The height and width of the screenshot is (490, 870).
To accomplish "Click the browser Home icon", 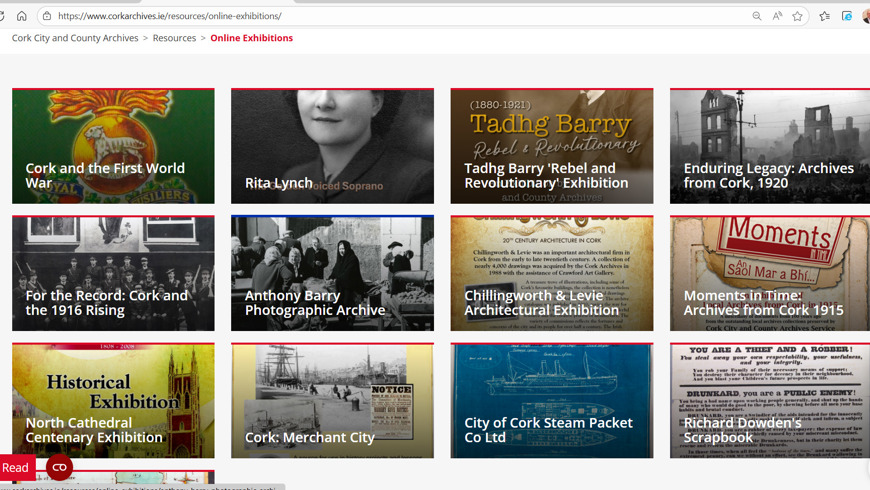I will (21, 16).
